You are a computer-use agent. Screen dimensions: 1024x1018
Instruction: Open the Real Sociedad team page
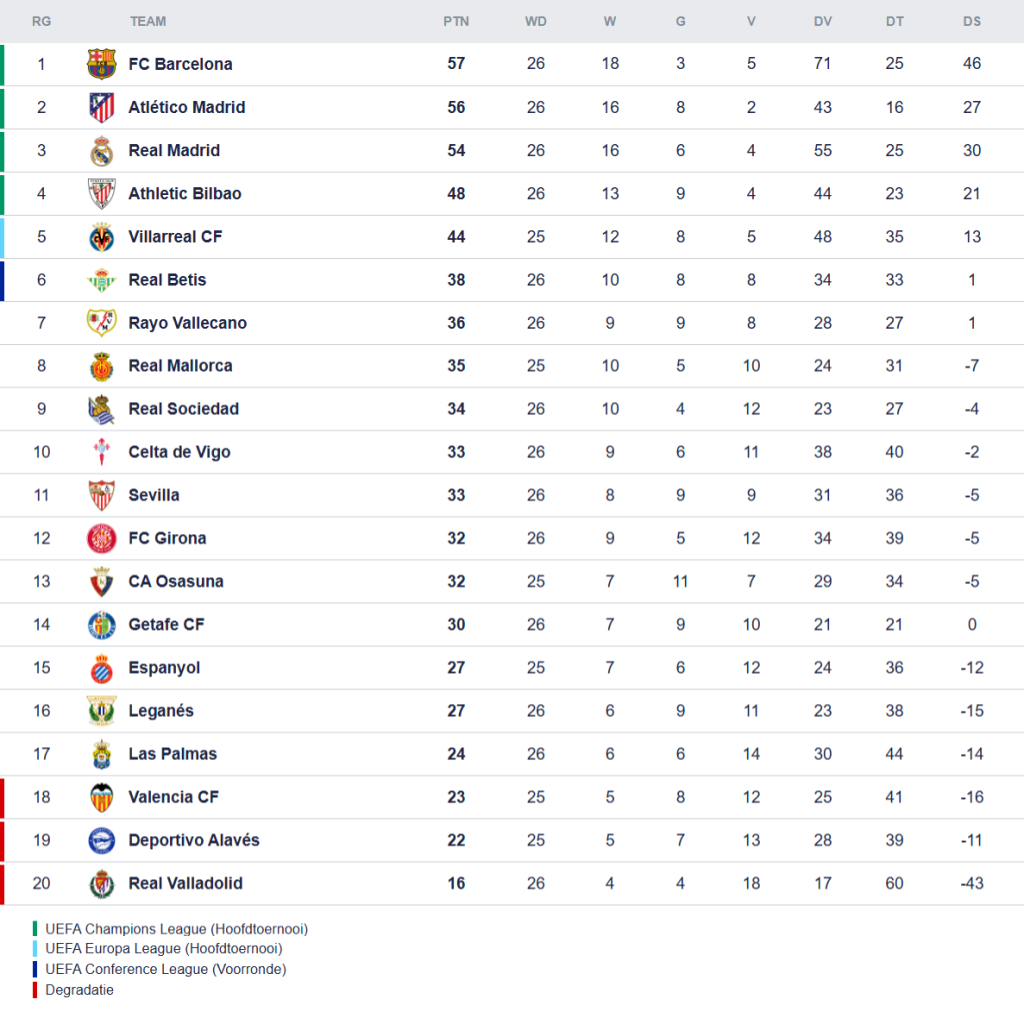click(x=183, y=409)
